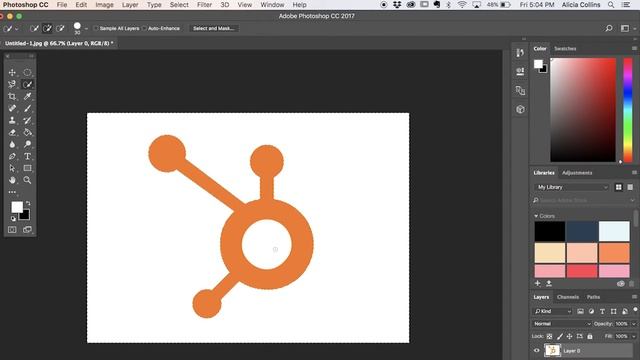640x360 pixels.
Task: Toggle lock image pixels brush icon
Action: click(560, 336)
